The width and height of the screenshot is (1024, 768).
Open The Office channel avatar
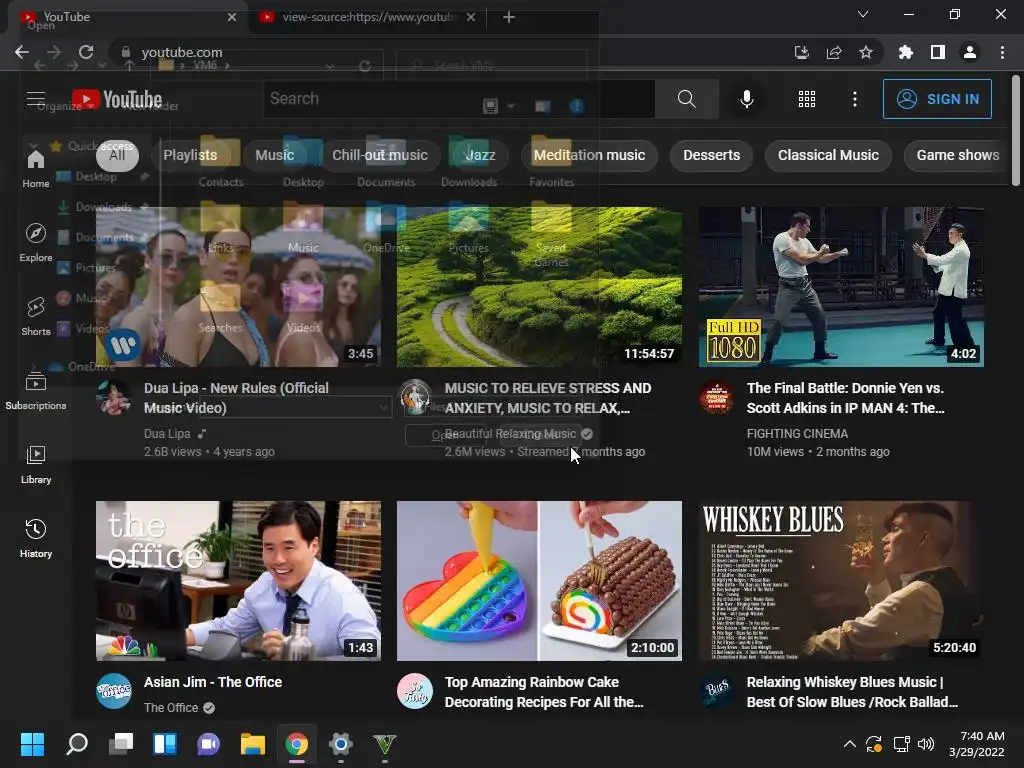[x=114, y=691]
